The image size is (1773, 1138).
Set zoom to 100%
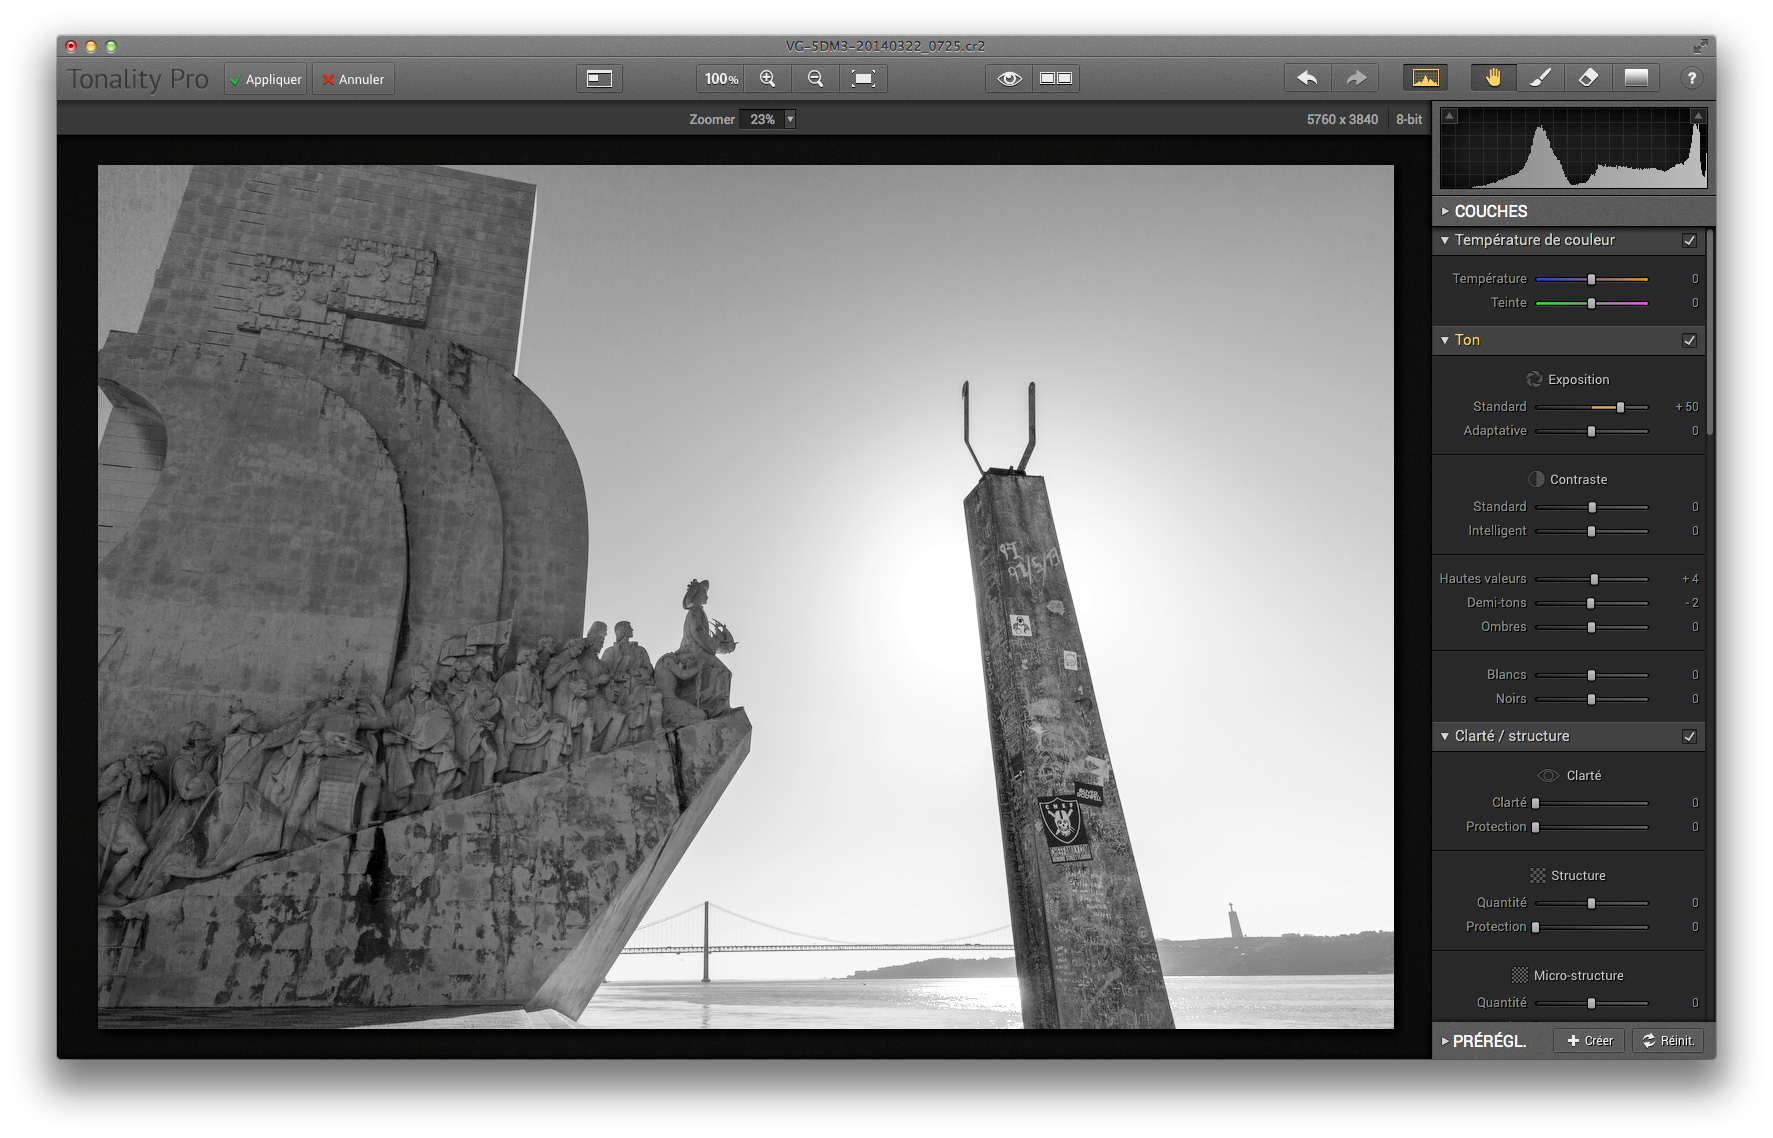coord(720,78)
